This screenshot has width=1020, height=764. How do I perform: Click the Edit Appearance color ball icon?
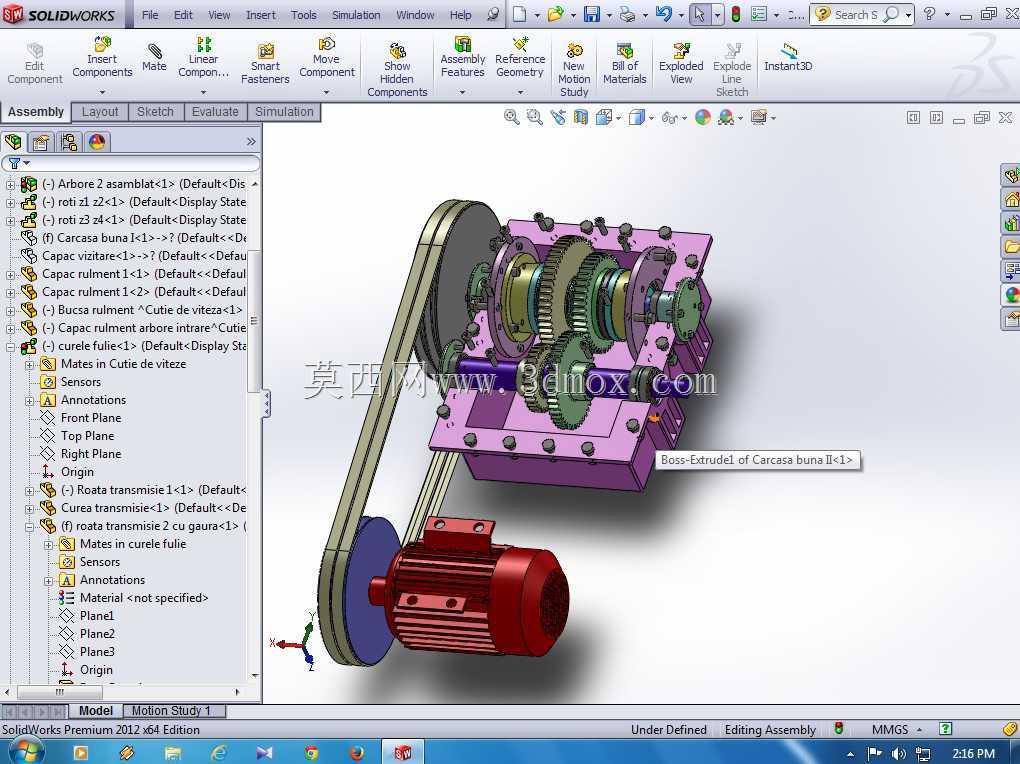pos(703,117)
